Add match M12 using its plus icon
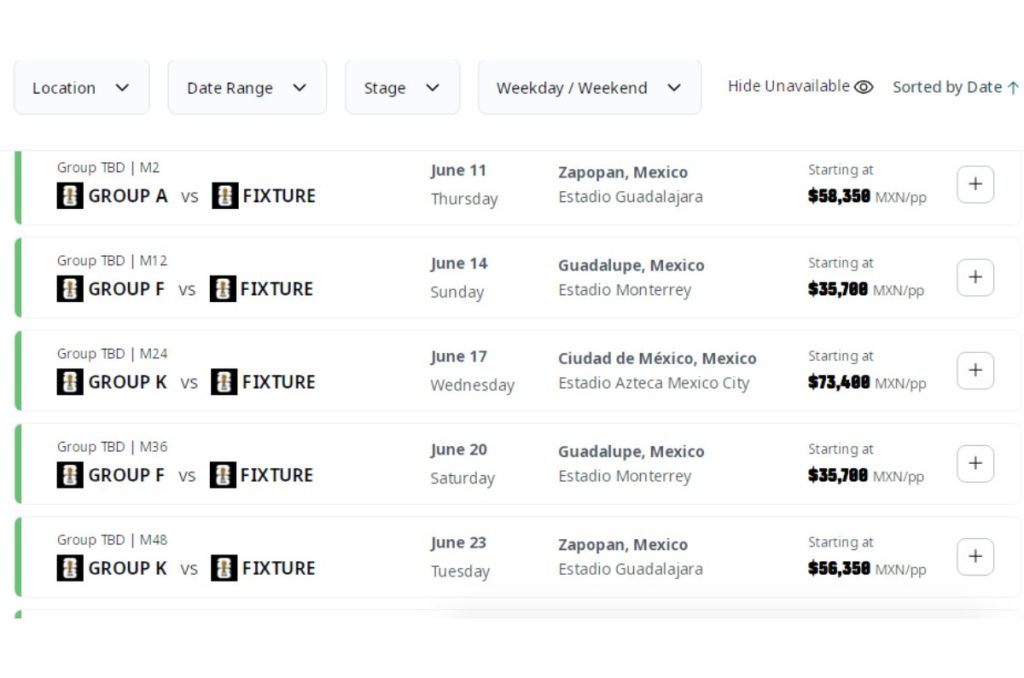The height and width of the screenshot is (678, 1024). (x=975, y=277)
